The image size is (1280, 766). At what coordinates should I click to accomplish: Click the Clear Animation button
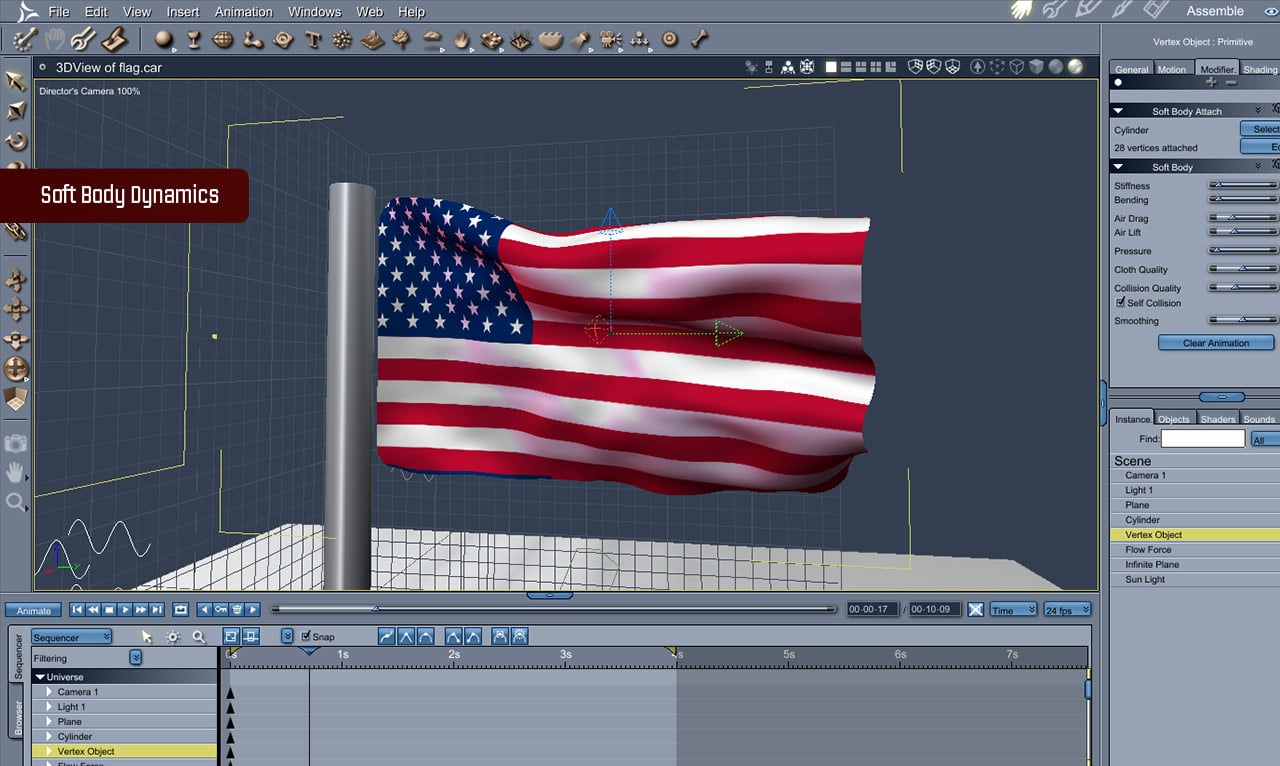pos(1215,343)
